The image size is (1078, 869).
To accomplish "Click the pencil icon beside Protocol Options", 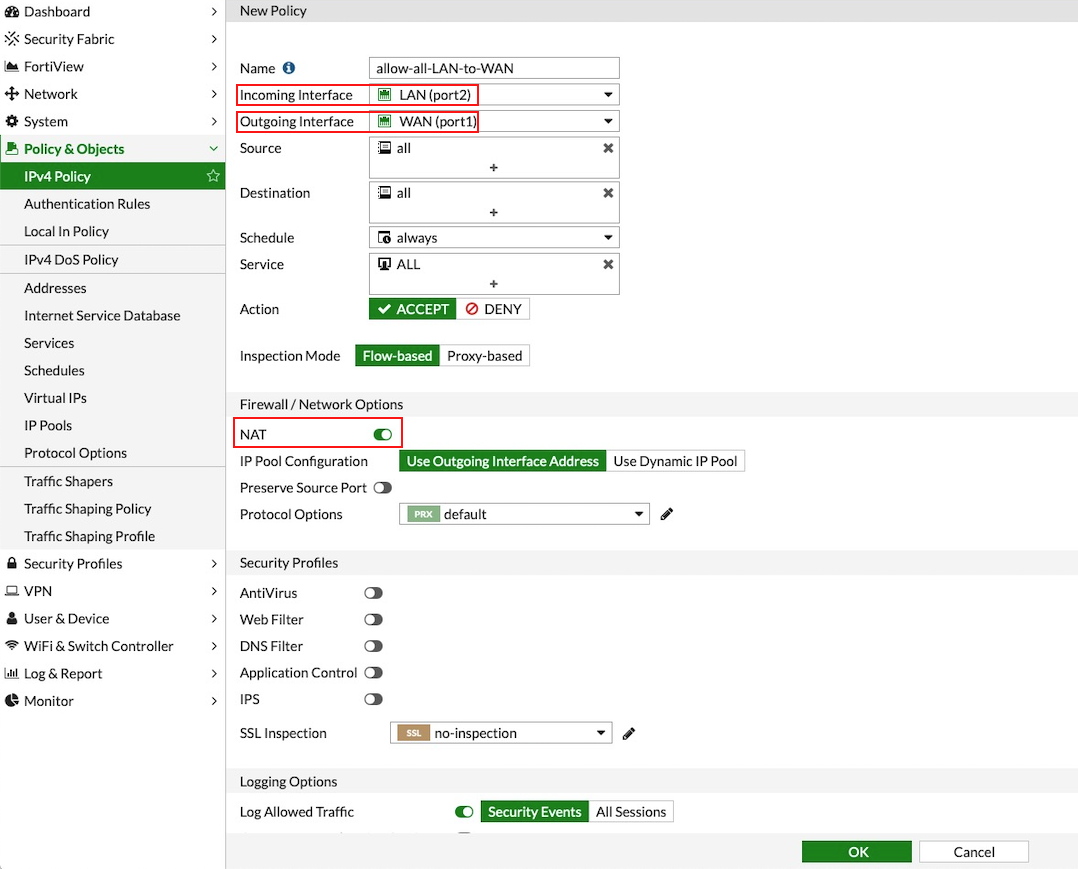I will point(667,514).
